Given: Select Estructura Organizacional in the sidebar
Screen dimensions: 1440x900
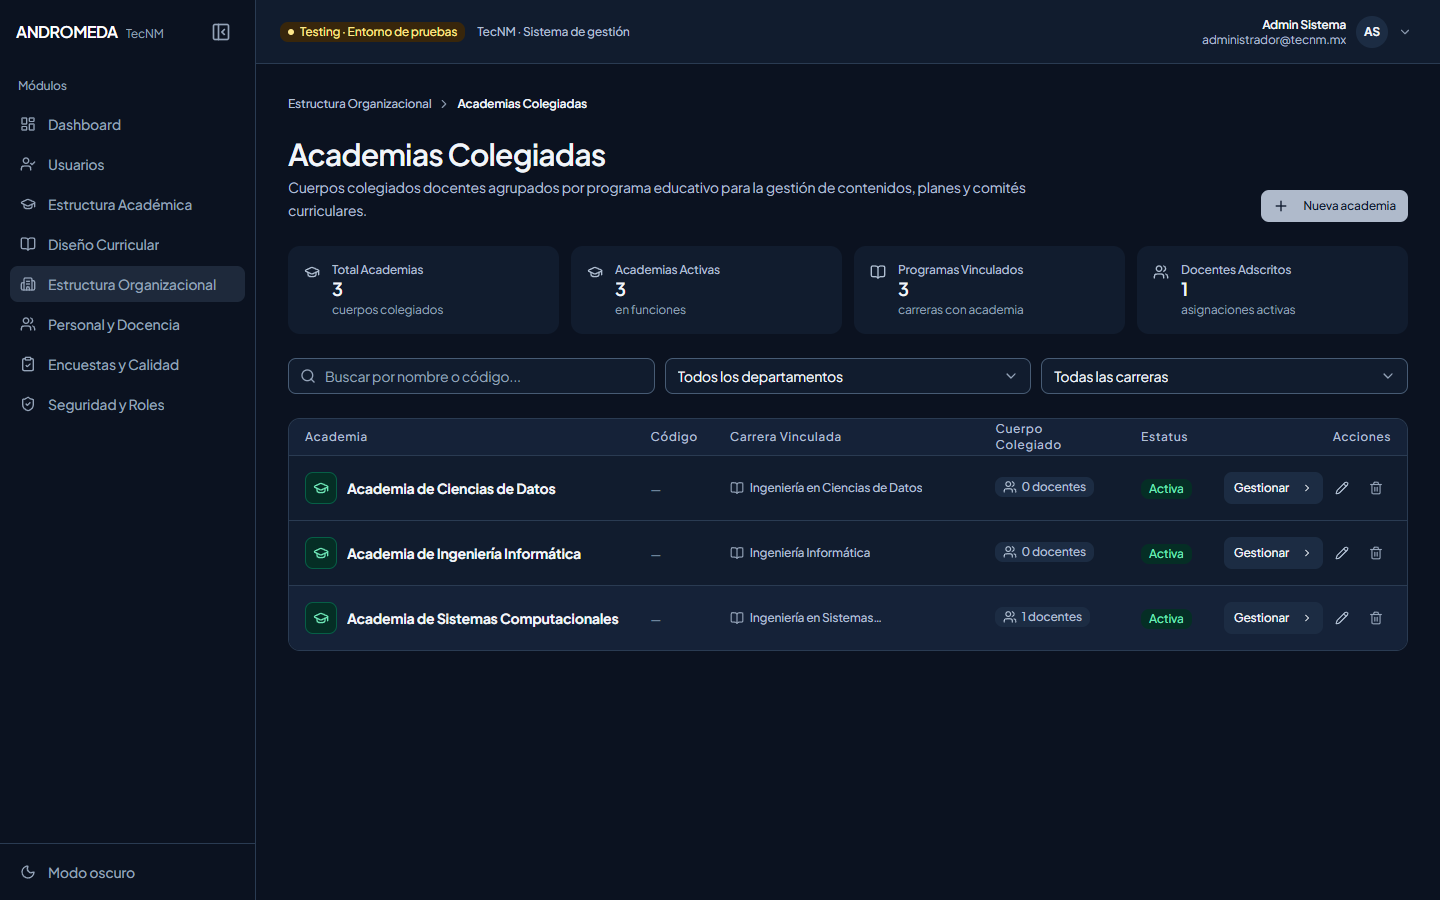Looking at the screenshot, I should click(x=127, y=284).
